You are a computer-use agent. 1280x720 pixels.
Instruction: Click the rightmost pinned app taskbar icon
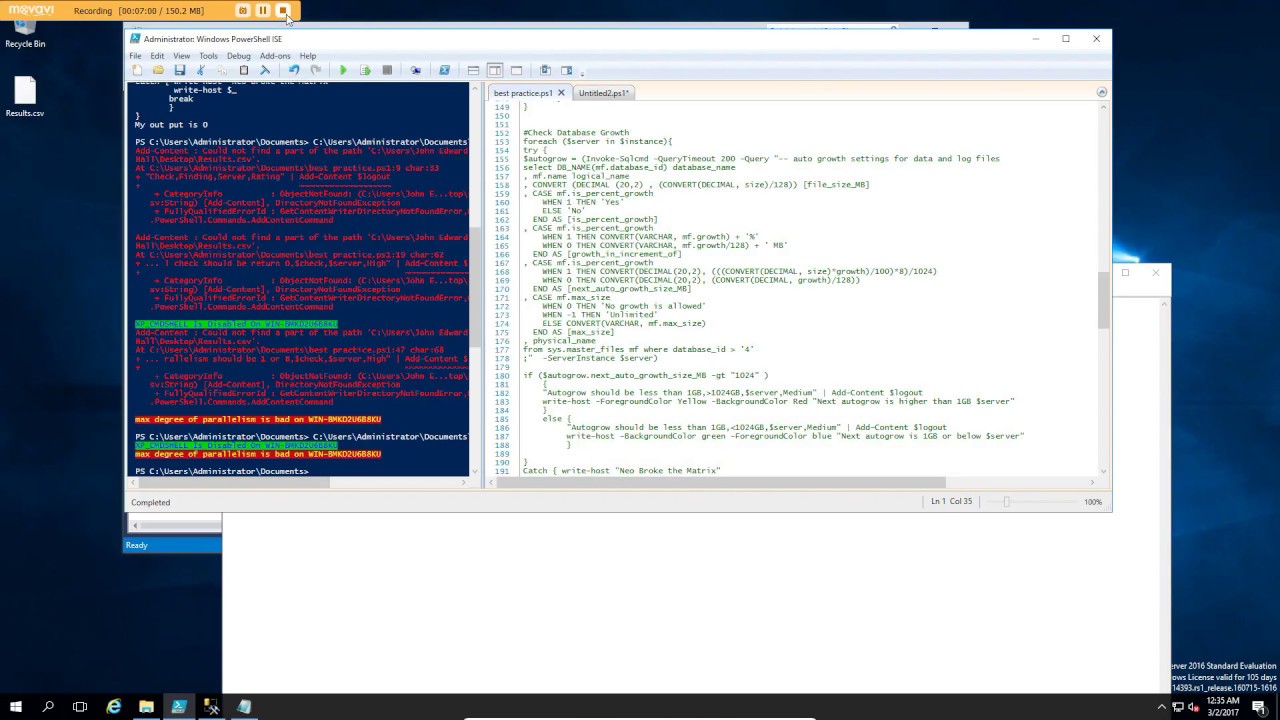click(x=244, y=707)
